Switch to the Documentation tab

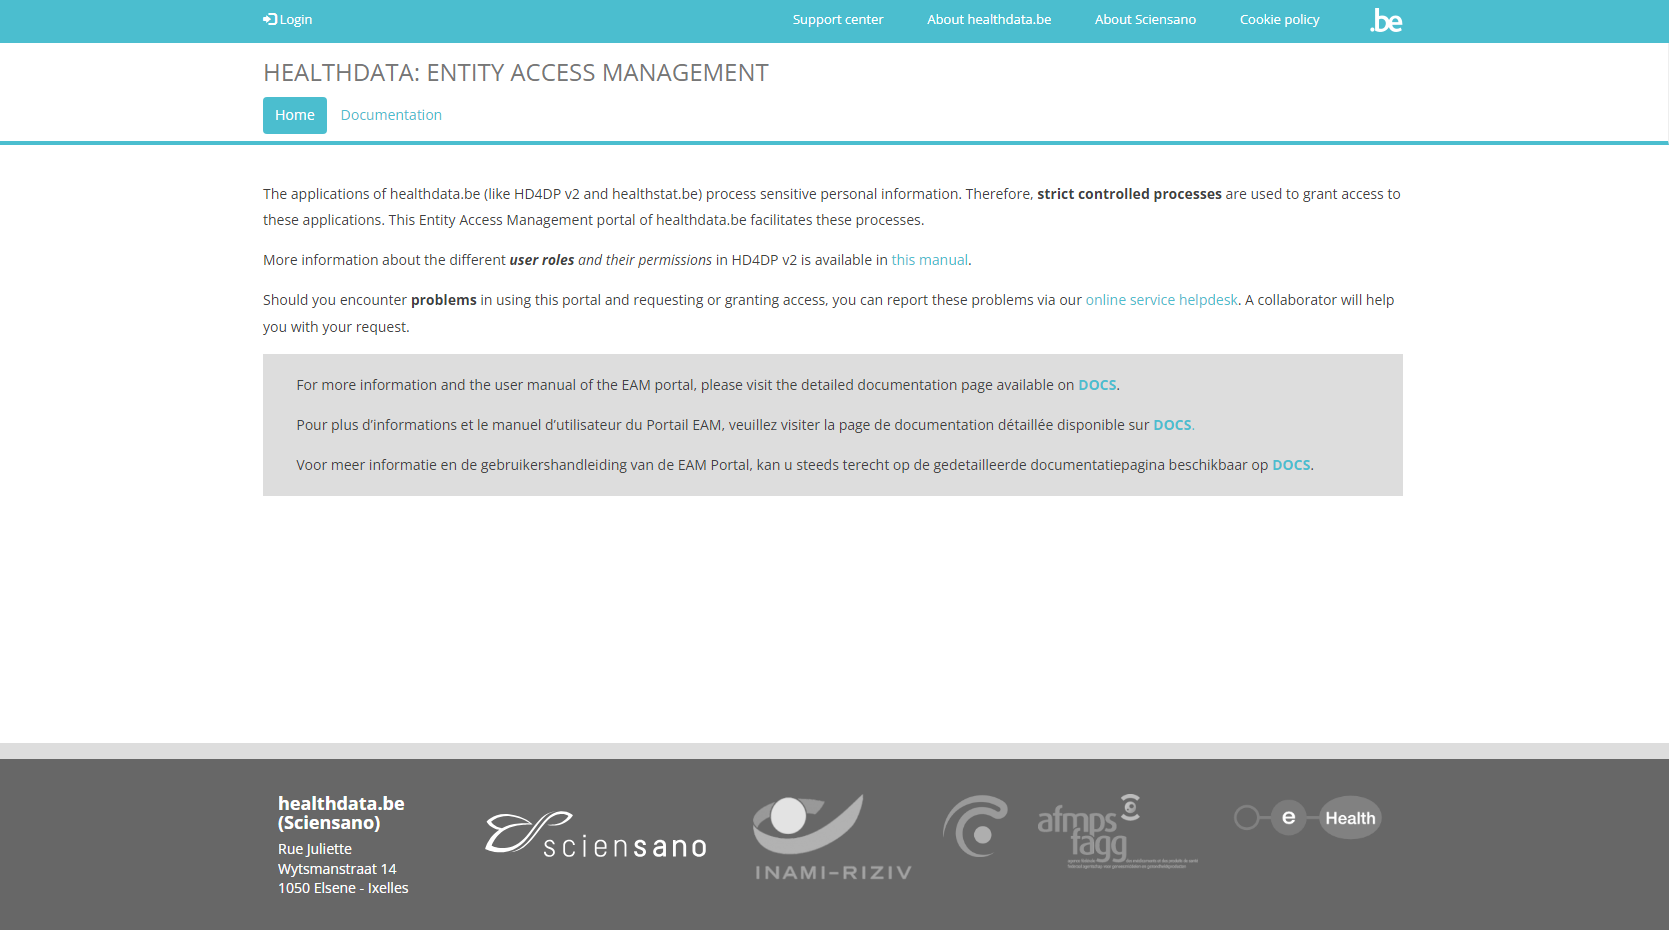pos(391,115)
